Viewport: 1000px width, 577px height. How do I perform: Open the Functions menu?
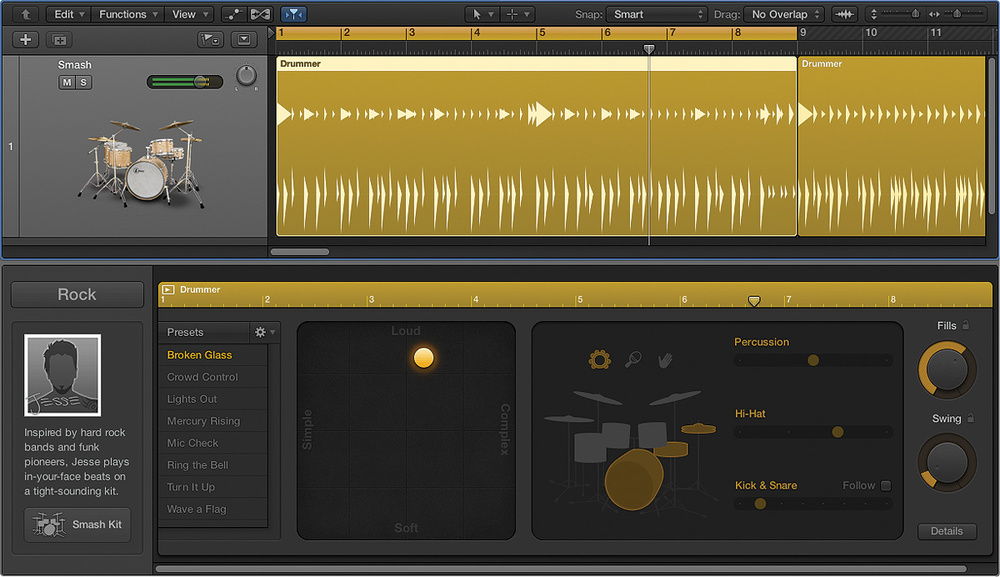pos(128,14)
